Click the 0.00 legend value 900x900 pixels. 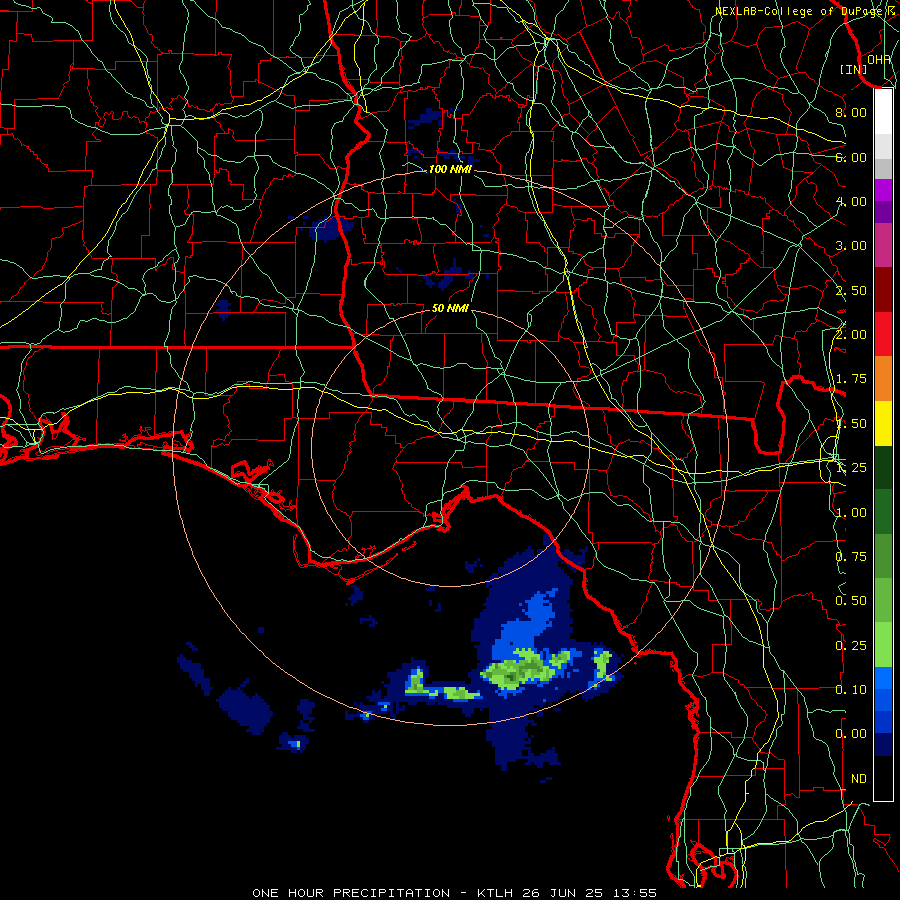851,734
